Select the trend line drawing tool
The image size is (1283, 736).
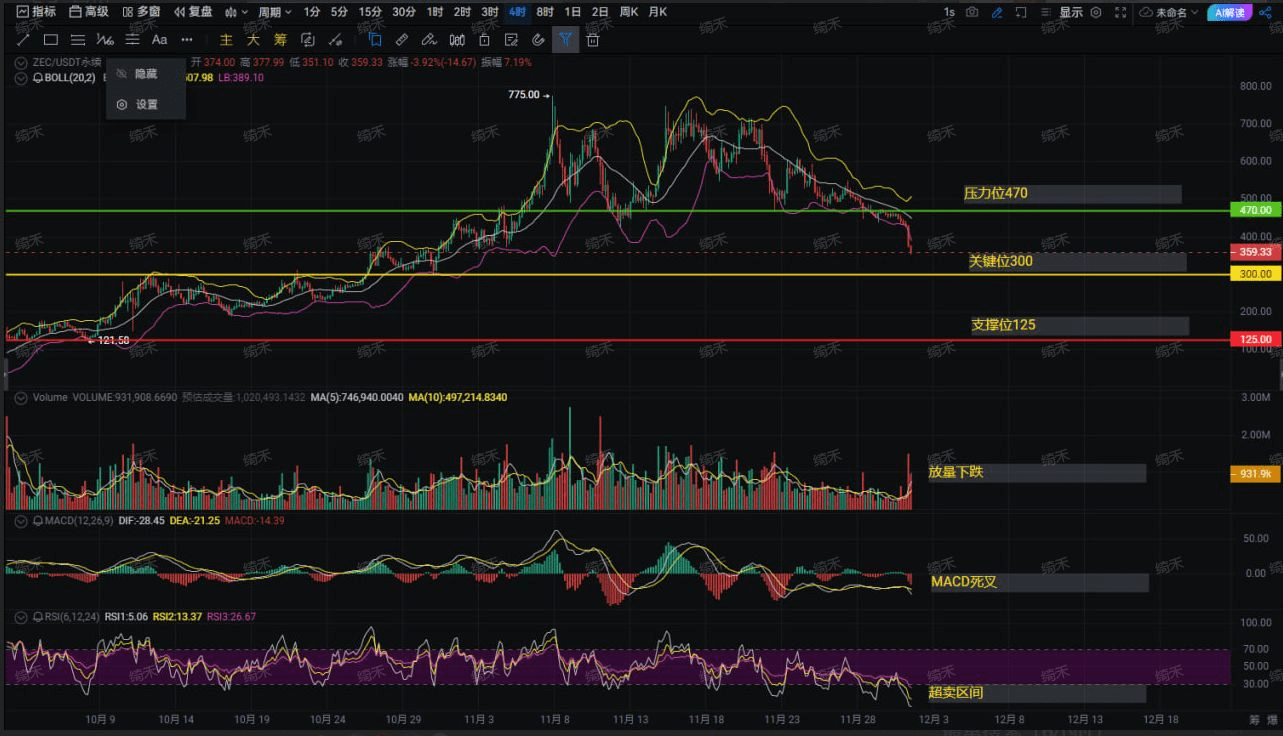pos(22,40)
